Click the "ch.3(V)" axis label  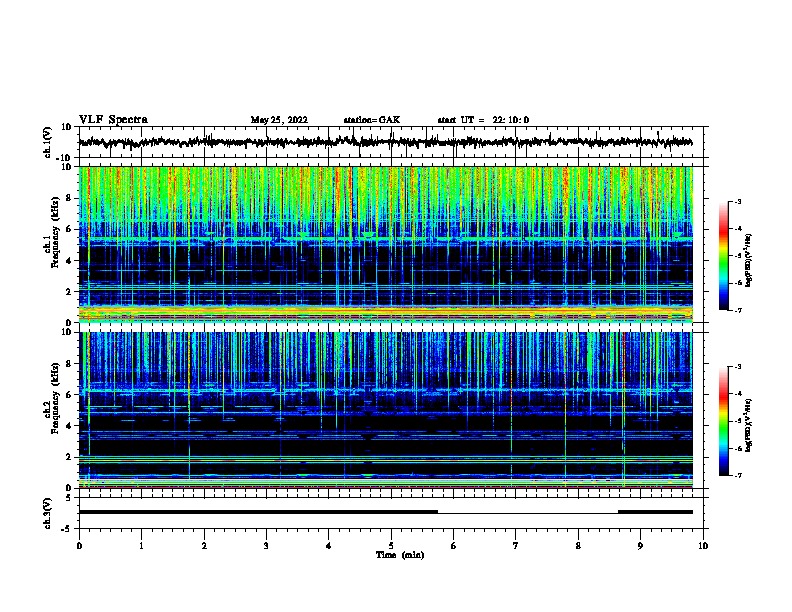[47, 514]
